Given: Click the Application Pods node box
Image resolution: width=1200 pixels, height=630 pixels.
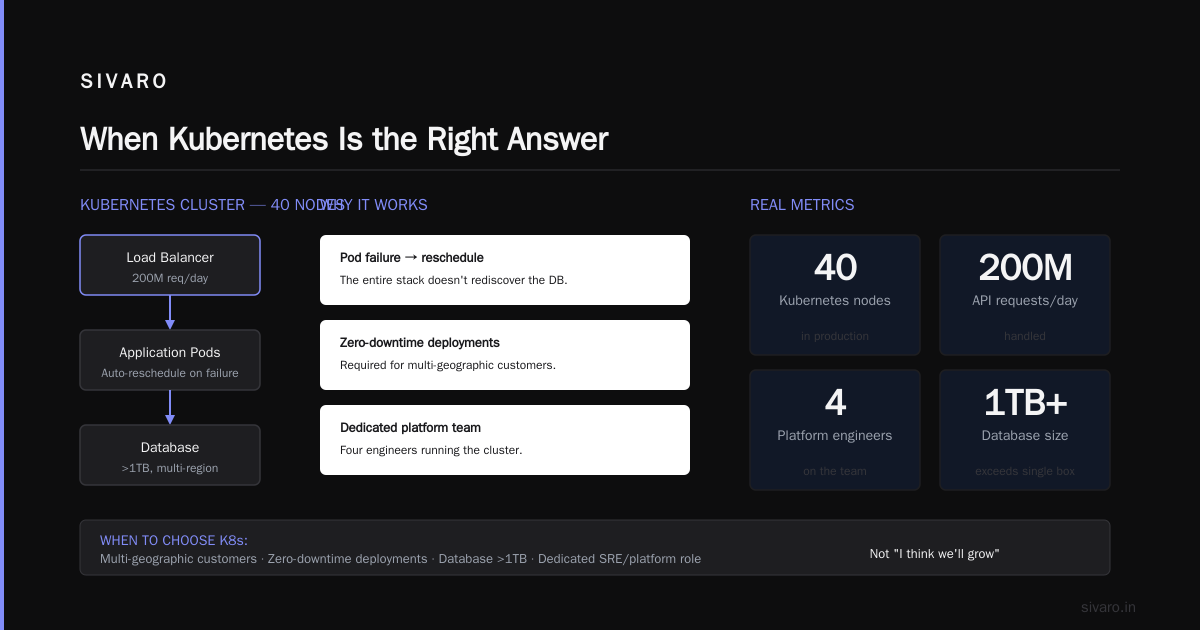Looking at the screenshot, I should [x=170, y=360].
